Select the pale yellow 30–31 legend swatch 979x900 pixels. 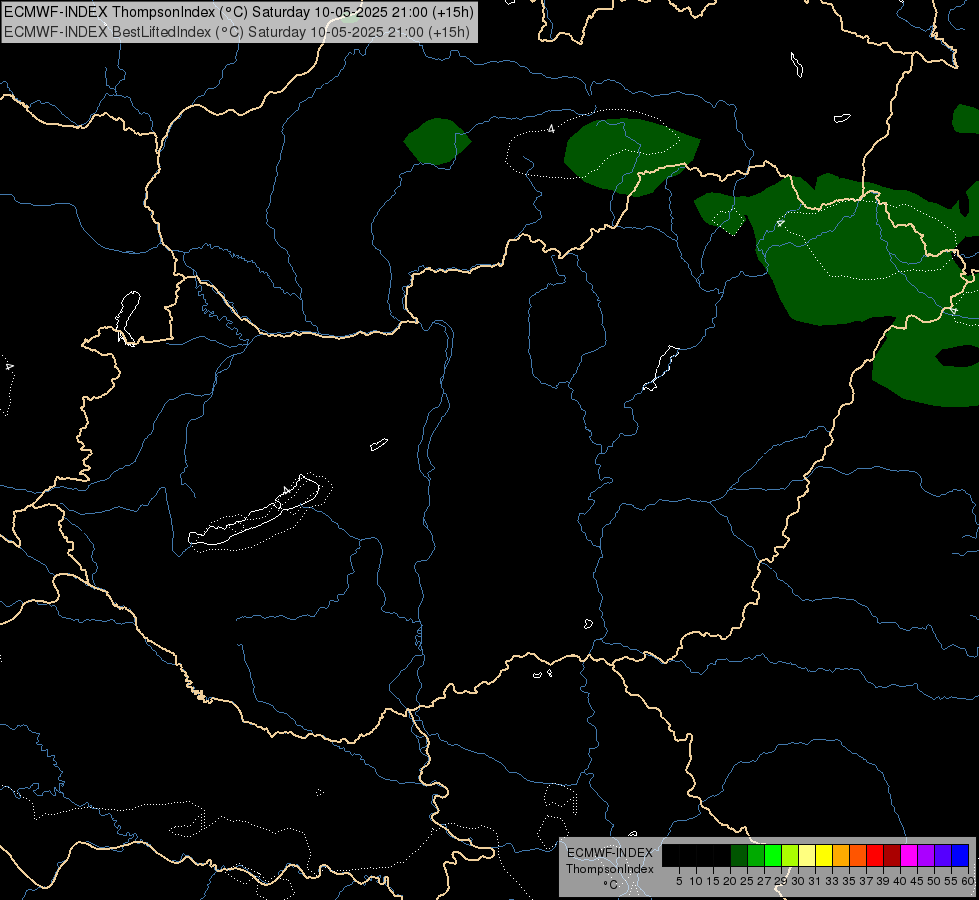pos(807,855)
